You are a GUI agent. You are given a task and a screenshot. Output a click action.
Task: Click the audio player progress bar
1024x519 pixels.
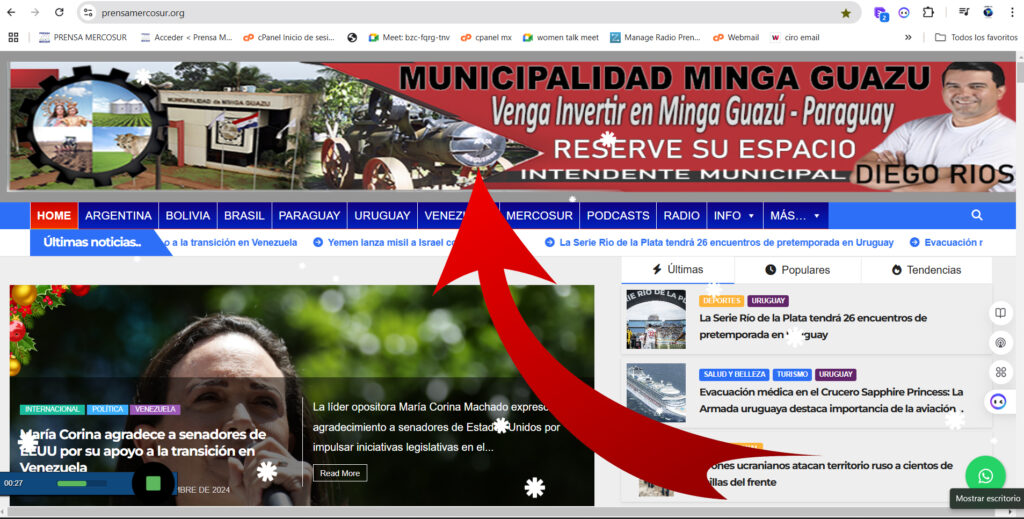click(x=72, y=483)
